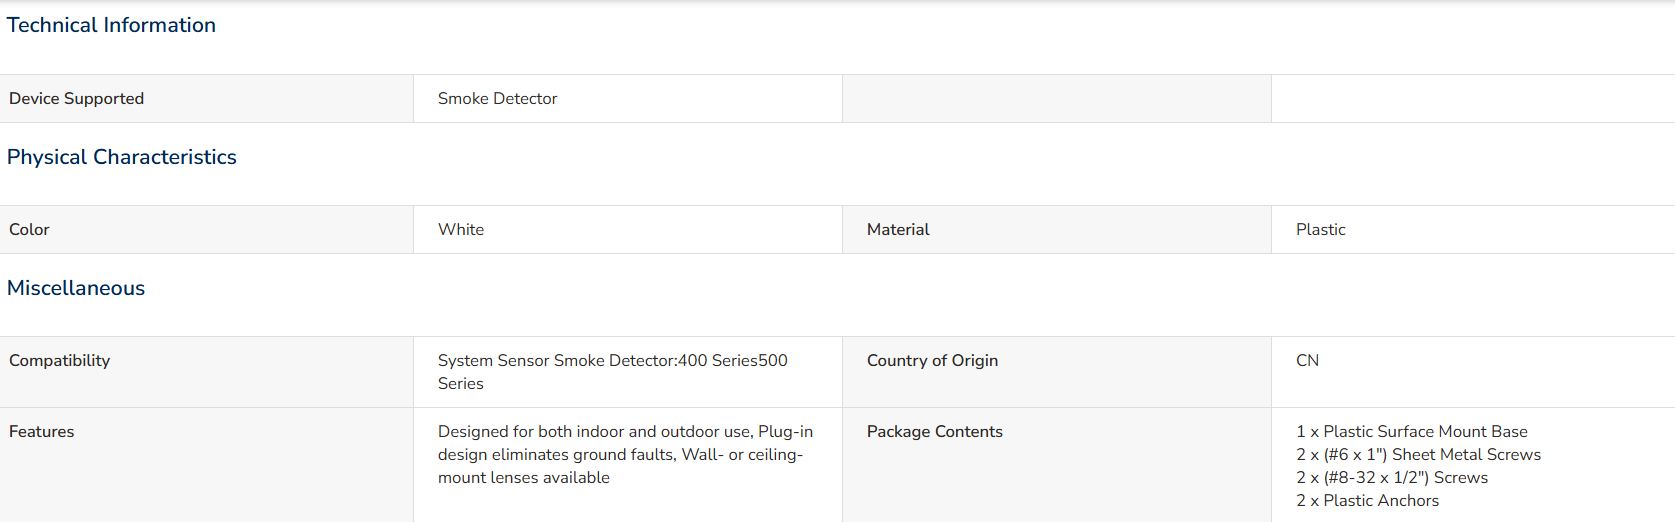1675x522 pixels.
Task: Click the White color value
Action: click(x=461, y=230)
